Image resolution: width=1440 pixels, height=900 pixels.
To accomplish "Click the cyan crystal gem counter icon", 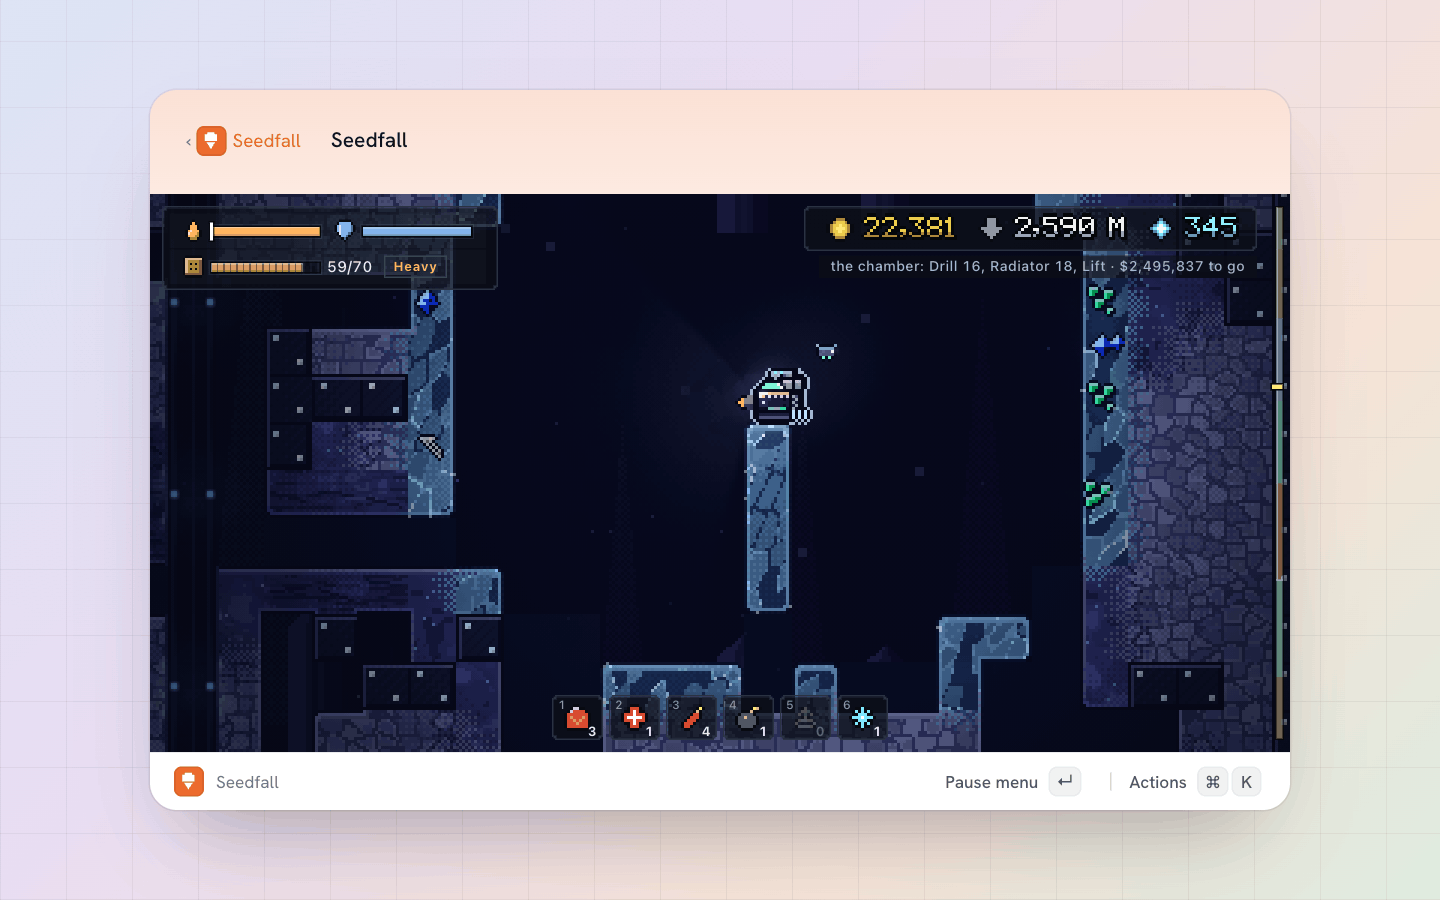I will pos(1160,229).
